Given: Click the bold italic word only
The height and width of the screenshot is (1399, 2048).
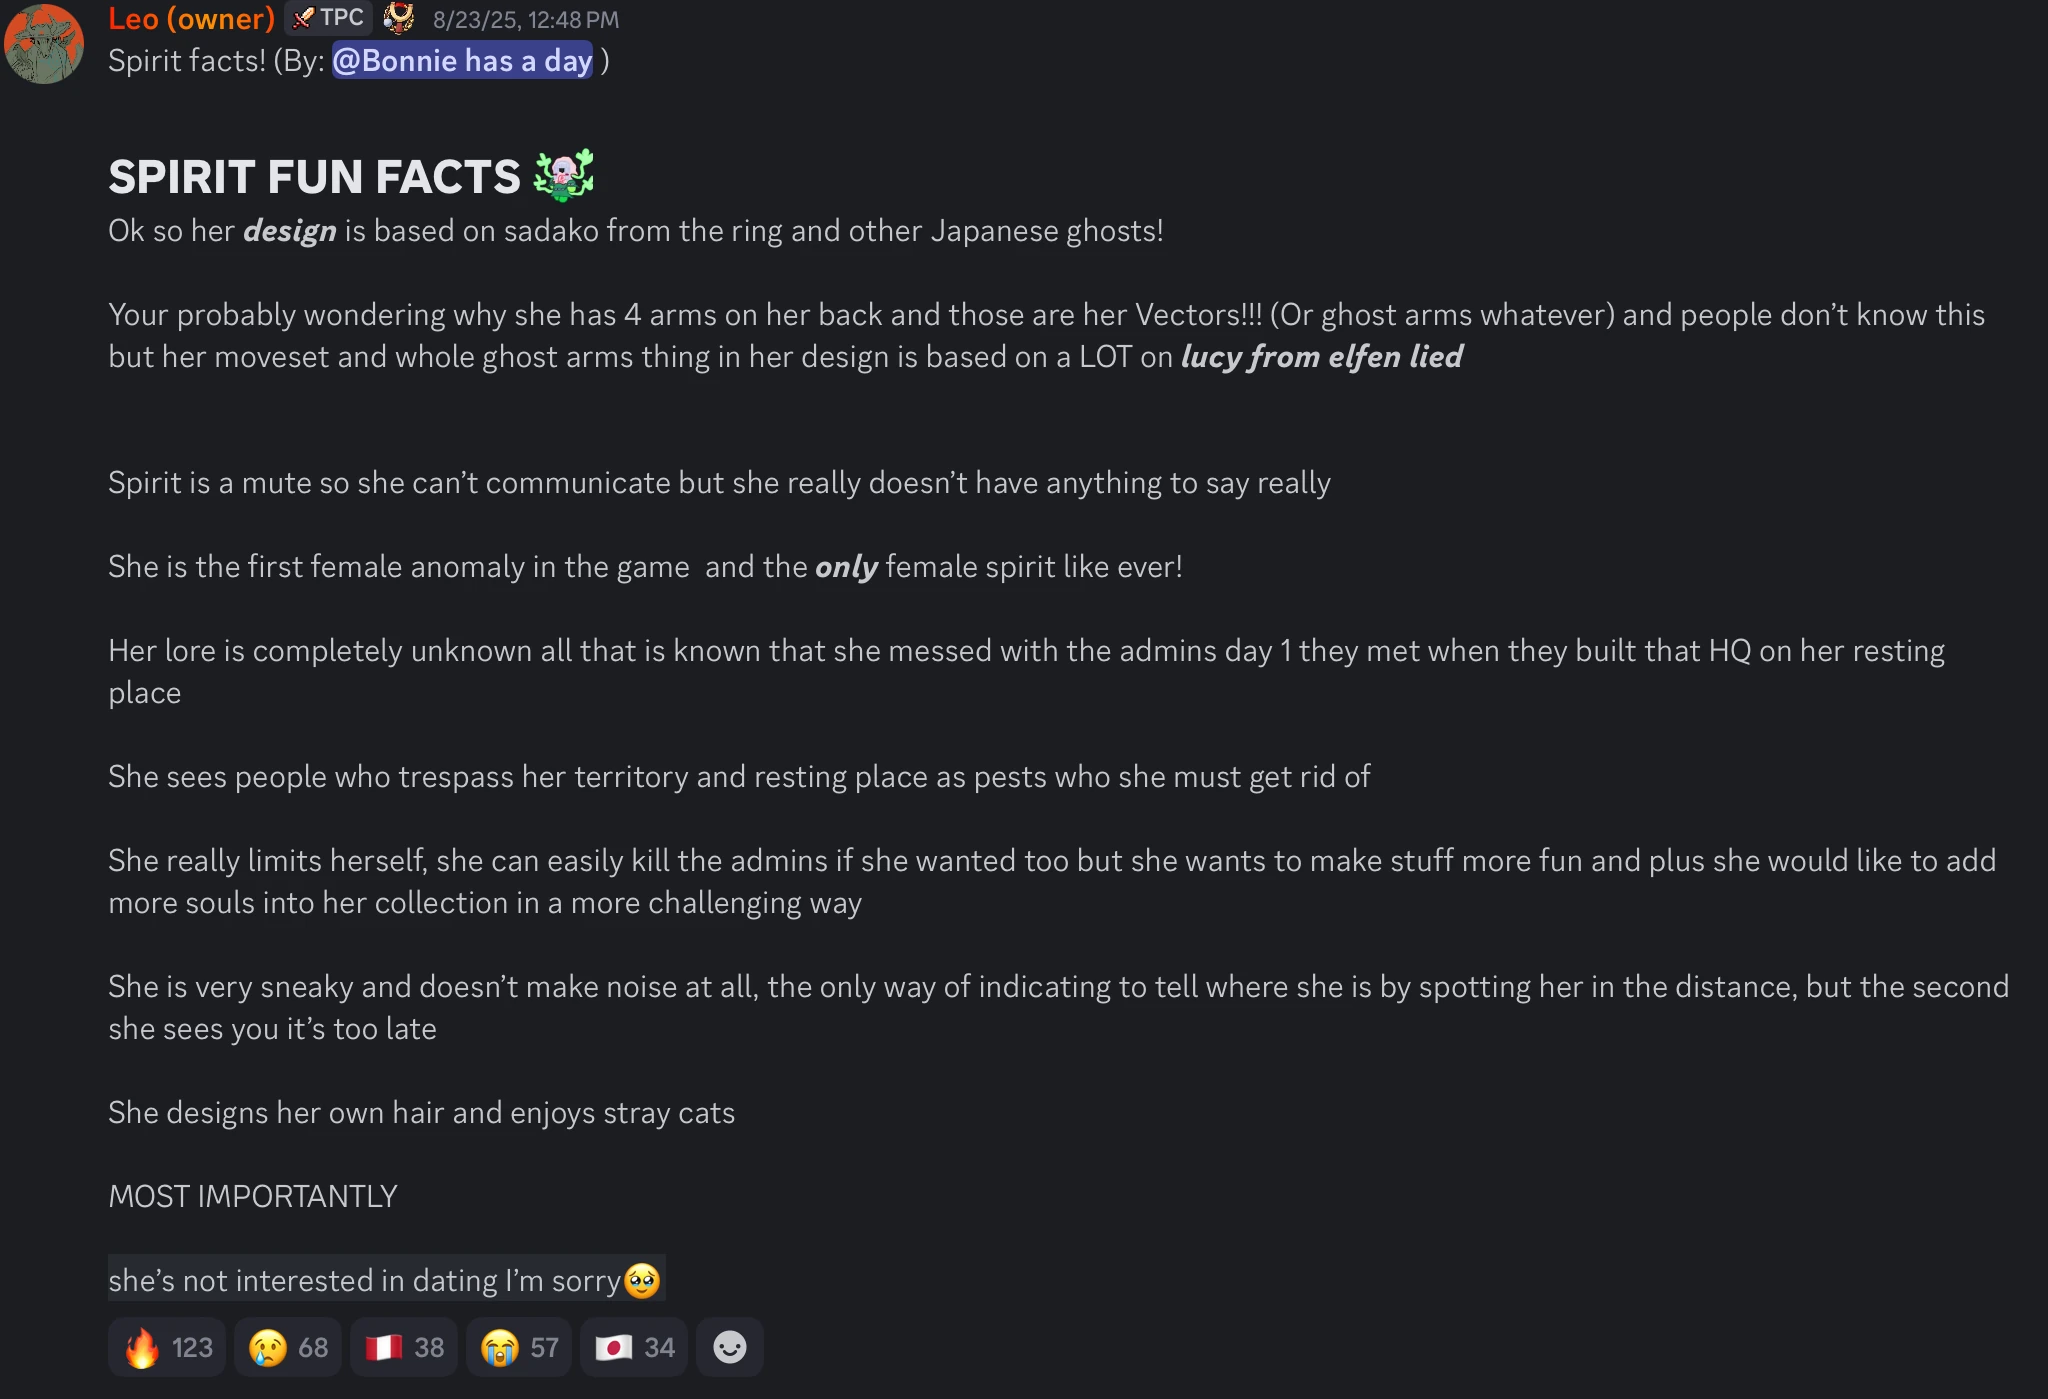Looking at the screenshot, I should click(846, 567).
